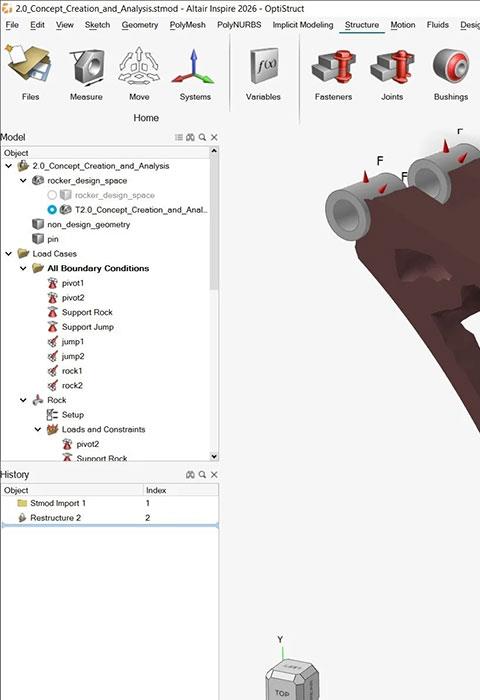Image resolution: width=480 pixels, height=700 pixels.
Task: Select the Setup item under Rock
Action: (73, 415)
